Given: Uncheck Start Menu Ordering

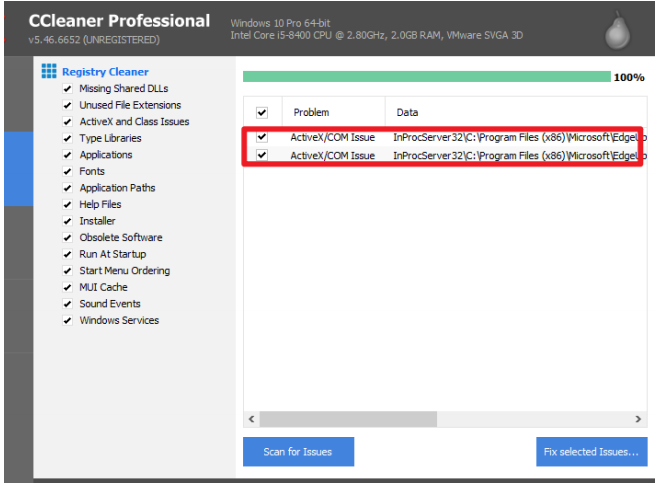Looking at the screenshot, I should tap(67, 271).
